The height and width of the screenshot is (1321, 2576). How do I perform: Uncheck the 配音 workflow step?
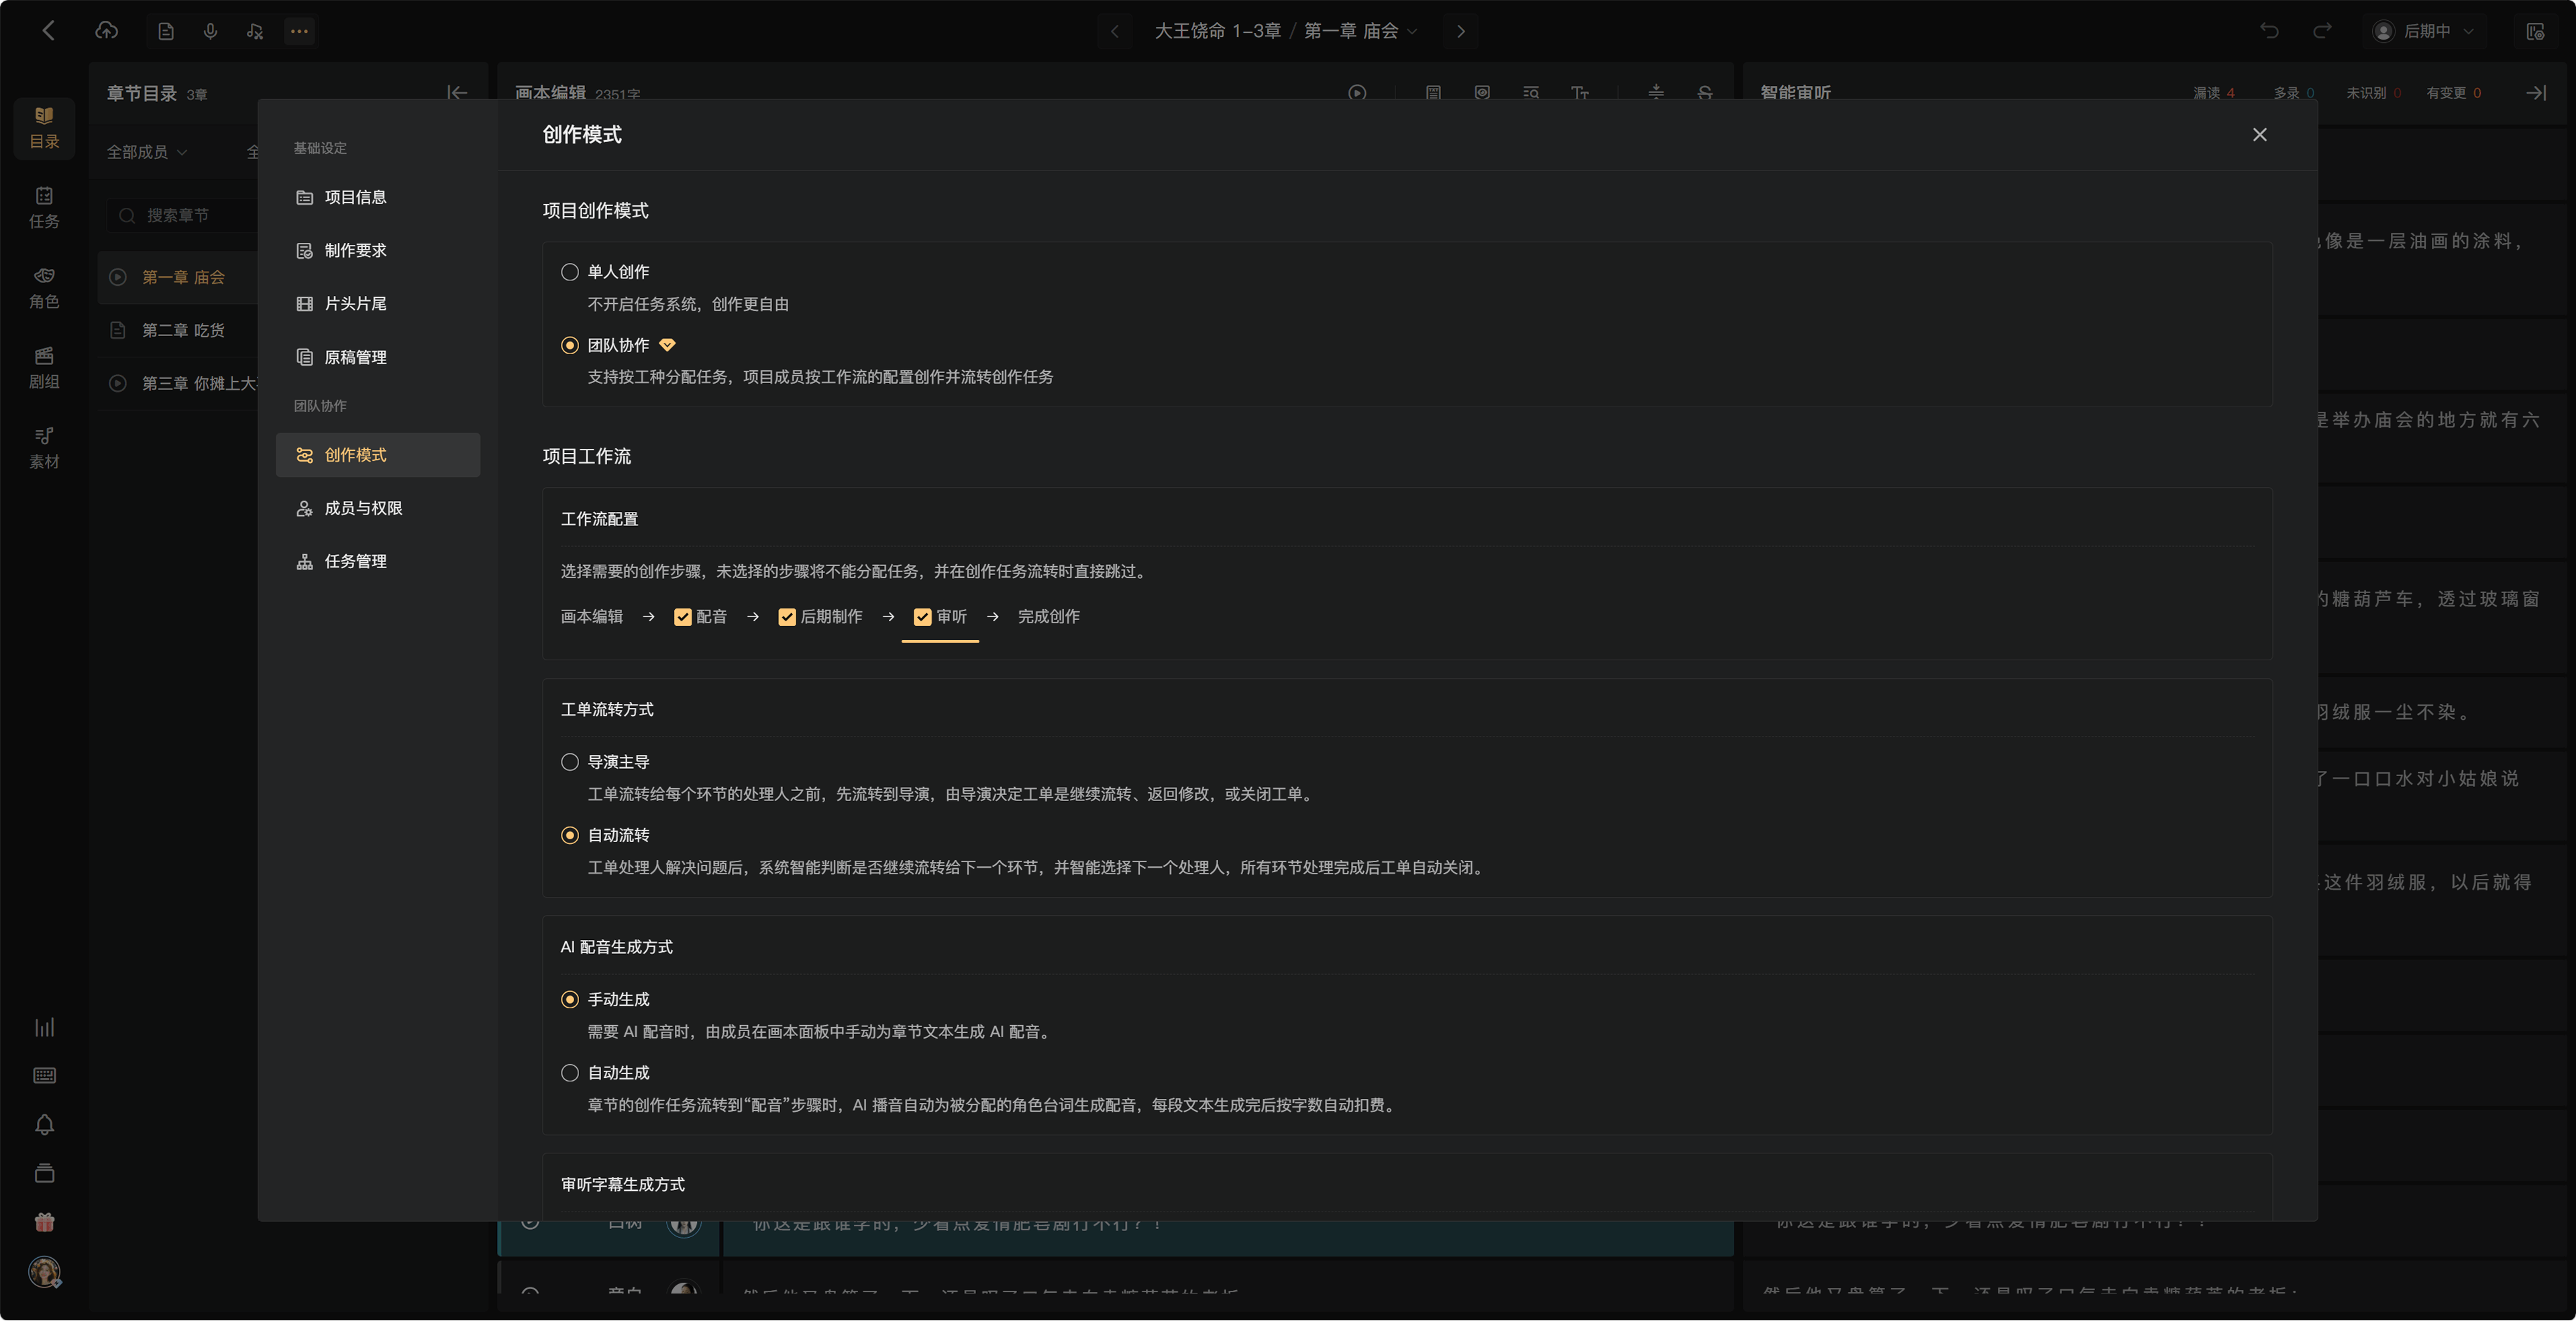683,617
